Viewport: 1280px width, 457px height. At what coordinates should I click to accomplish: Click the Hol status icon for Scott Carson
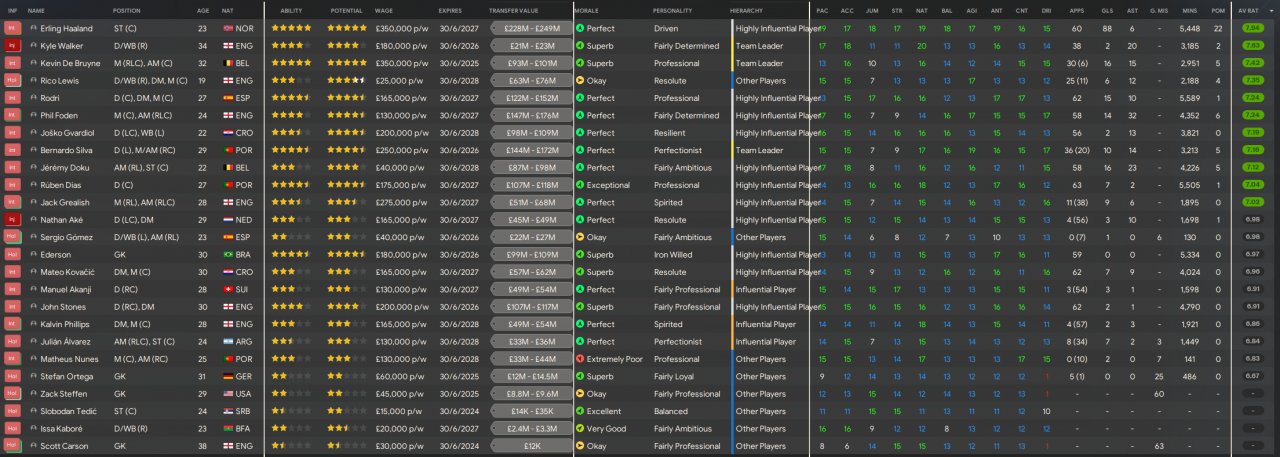[12, 446]
